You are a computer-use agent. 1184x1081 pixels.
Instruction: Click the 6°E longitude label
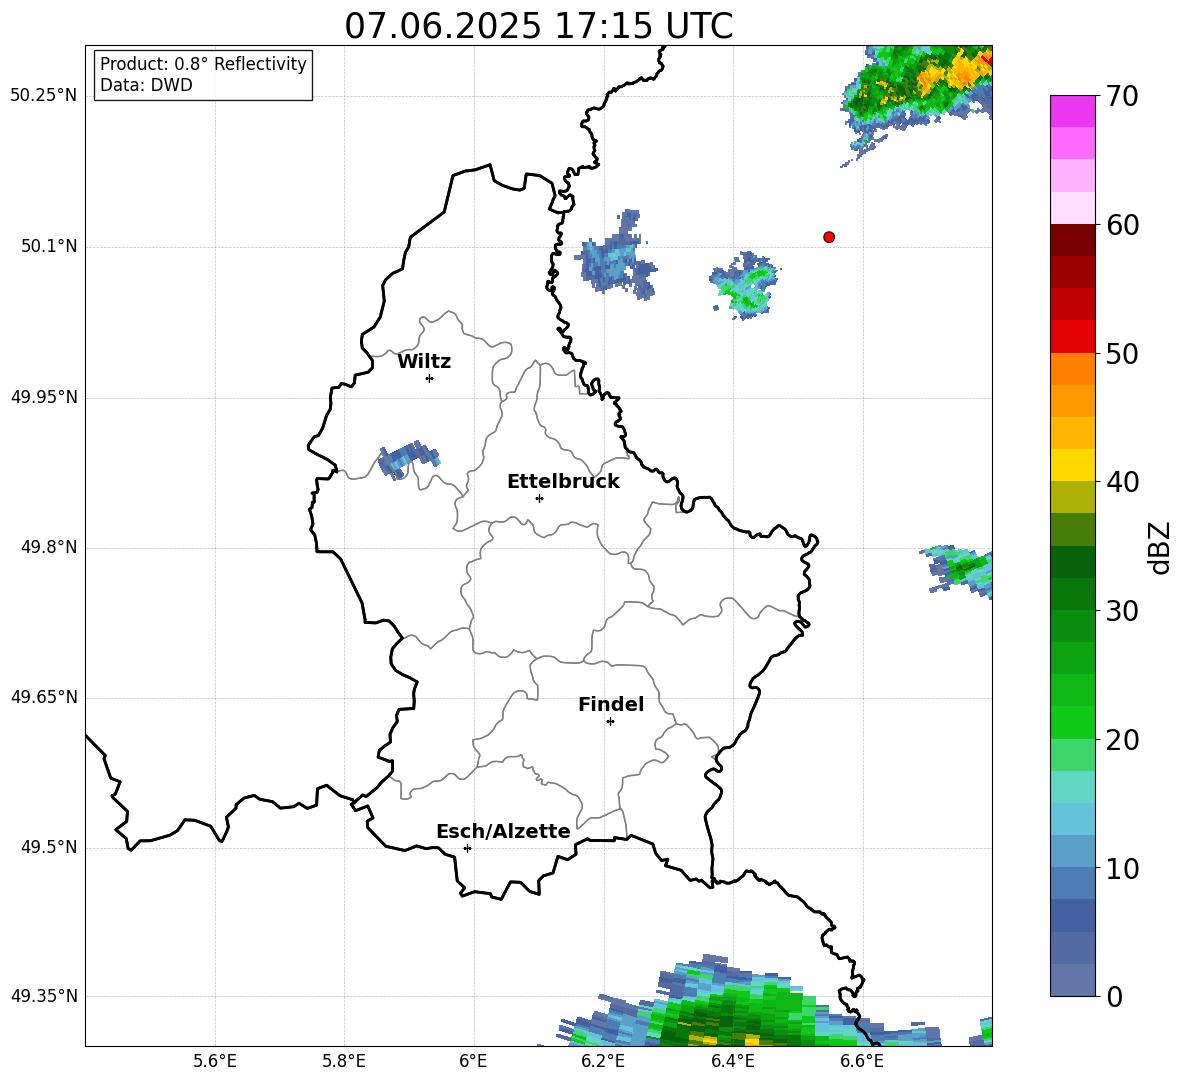(473, 1061)
